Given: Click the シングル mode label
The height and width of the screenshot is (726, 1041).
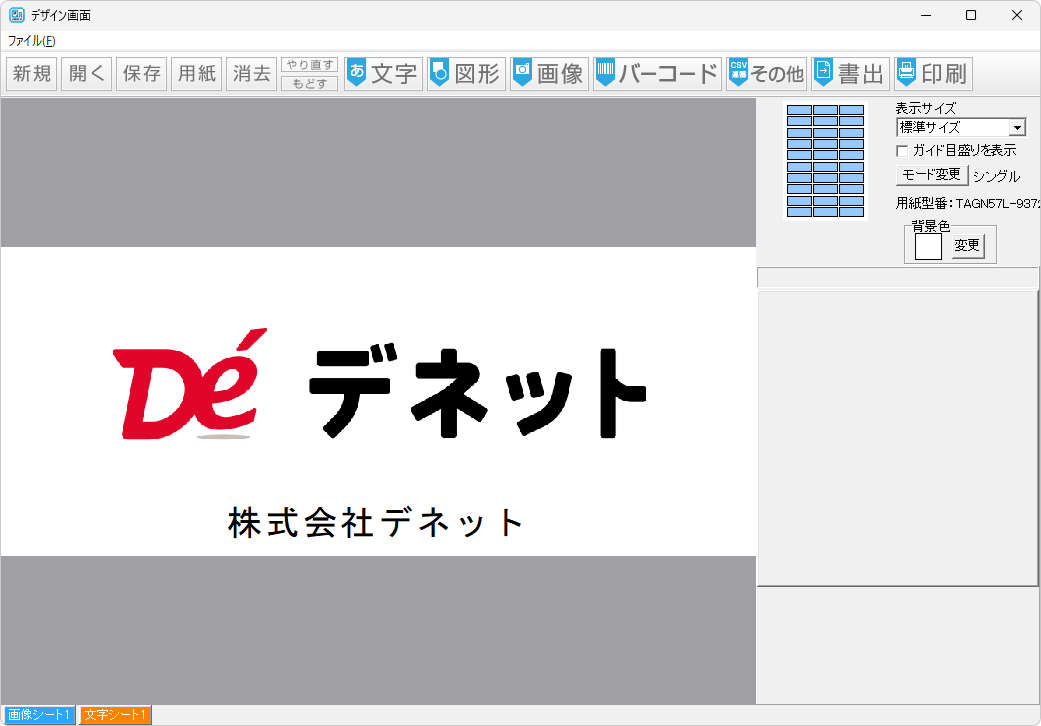Looking at the screenshot, I should tap(996, 176).
